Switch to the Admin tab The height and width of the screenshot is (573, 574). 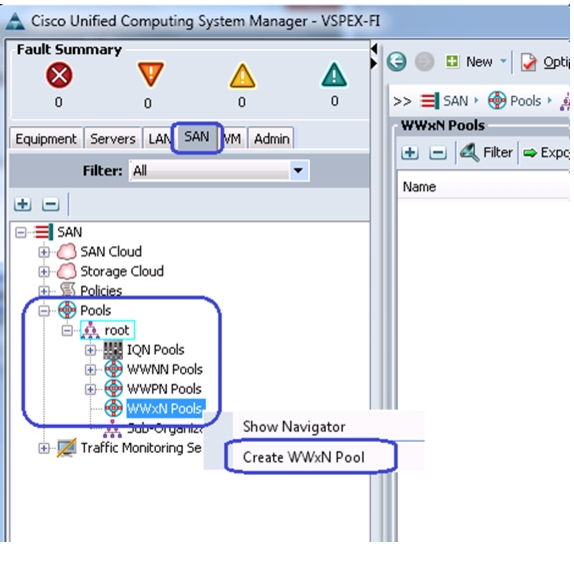click(x=271, y=139)
